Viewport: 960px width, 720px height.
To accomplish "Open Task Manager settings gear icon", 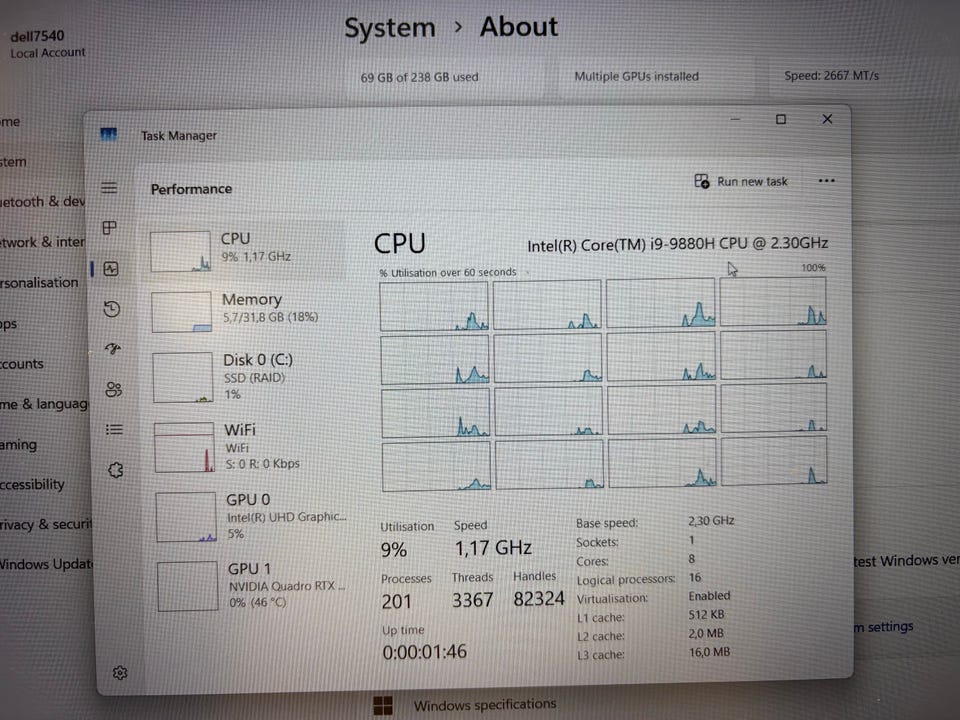I will pyautogui.click(x=120, y=672).
